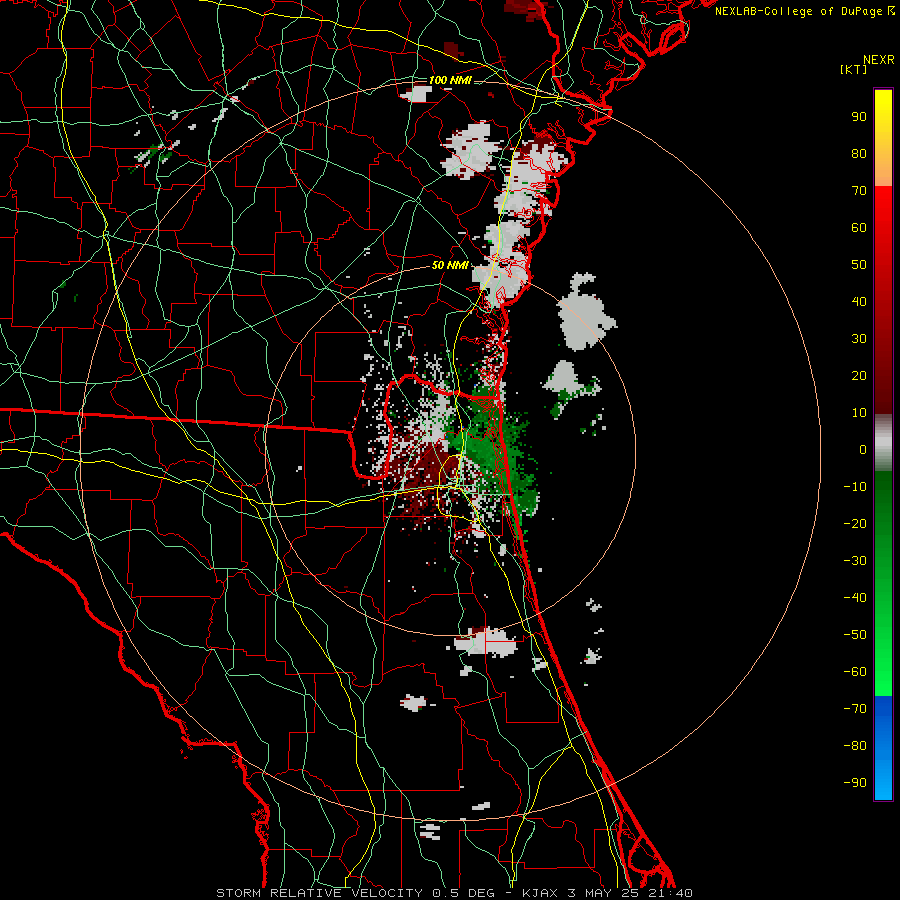Click the 100 NMI range ring label
900x900 pixels.
point(450,80)
